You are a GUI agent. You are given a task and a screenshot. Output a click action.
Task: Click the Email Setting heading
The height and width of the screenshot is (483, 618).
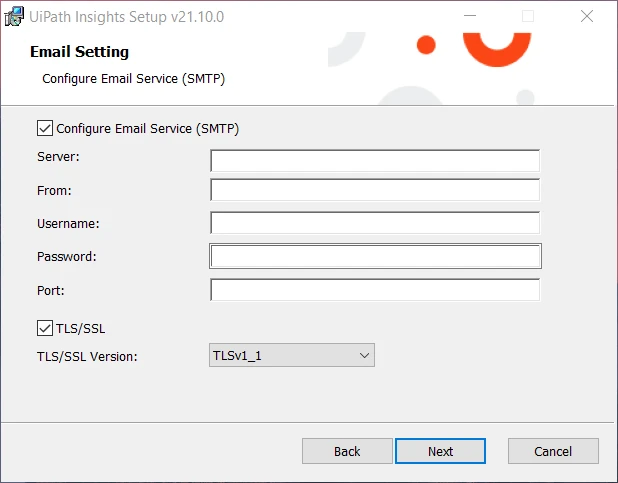pyautogui.click(x=79, y=52)
